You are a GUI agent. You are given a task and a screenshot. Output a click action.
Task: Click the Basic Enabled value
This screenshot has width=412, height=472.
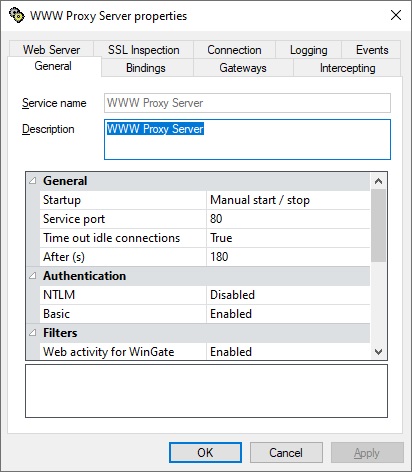pyautogui.click(x=231, y=314)
